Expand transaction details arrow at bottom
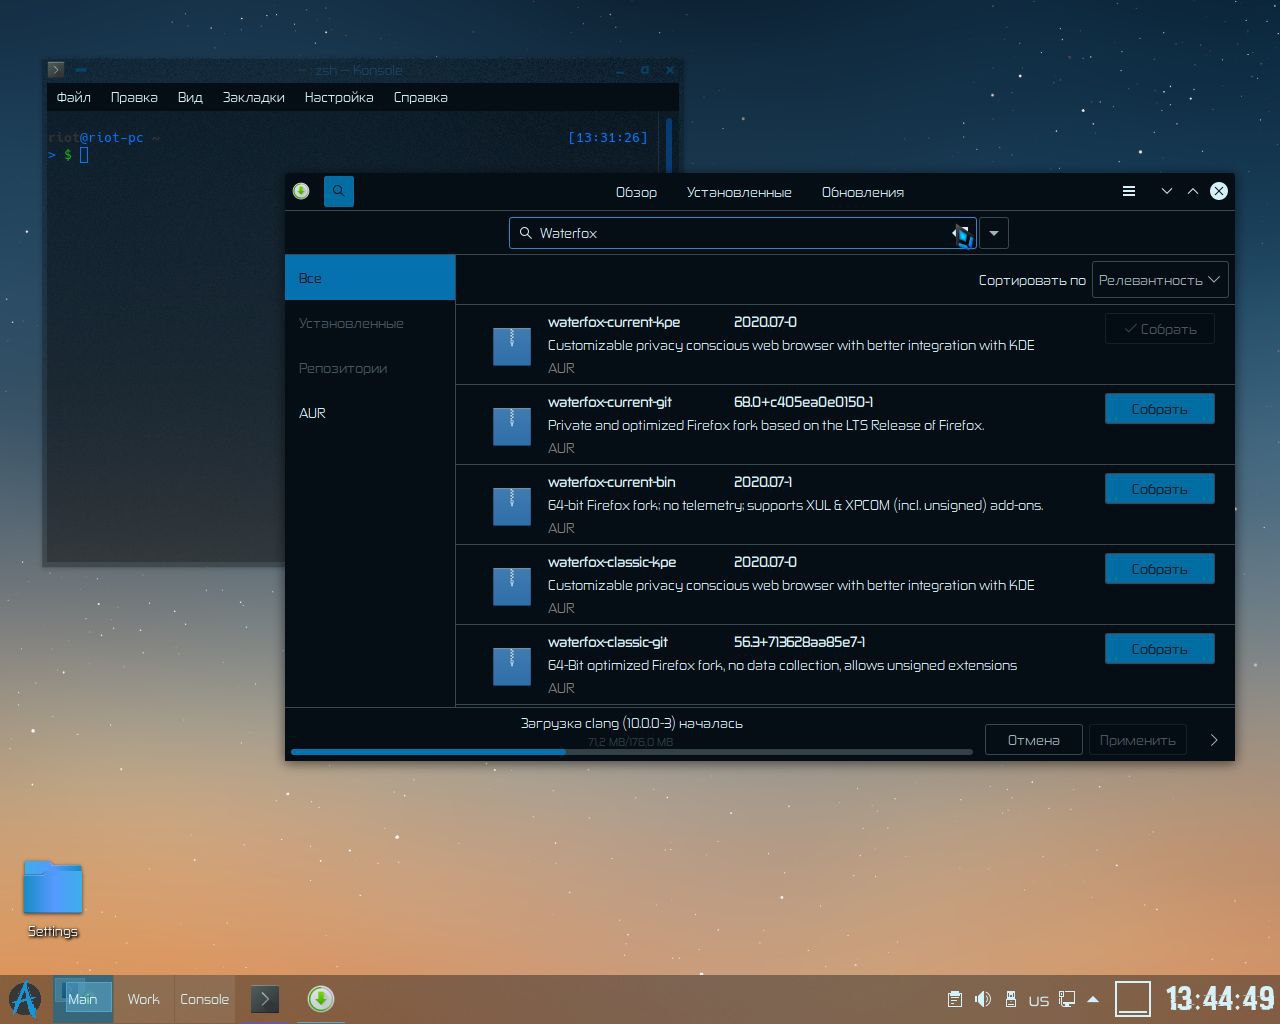 (1214, 740)
